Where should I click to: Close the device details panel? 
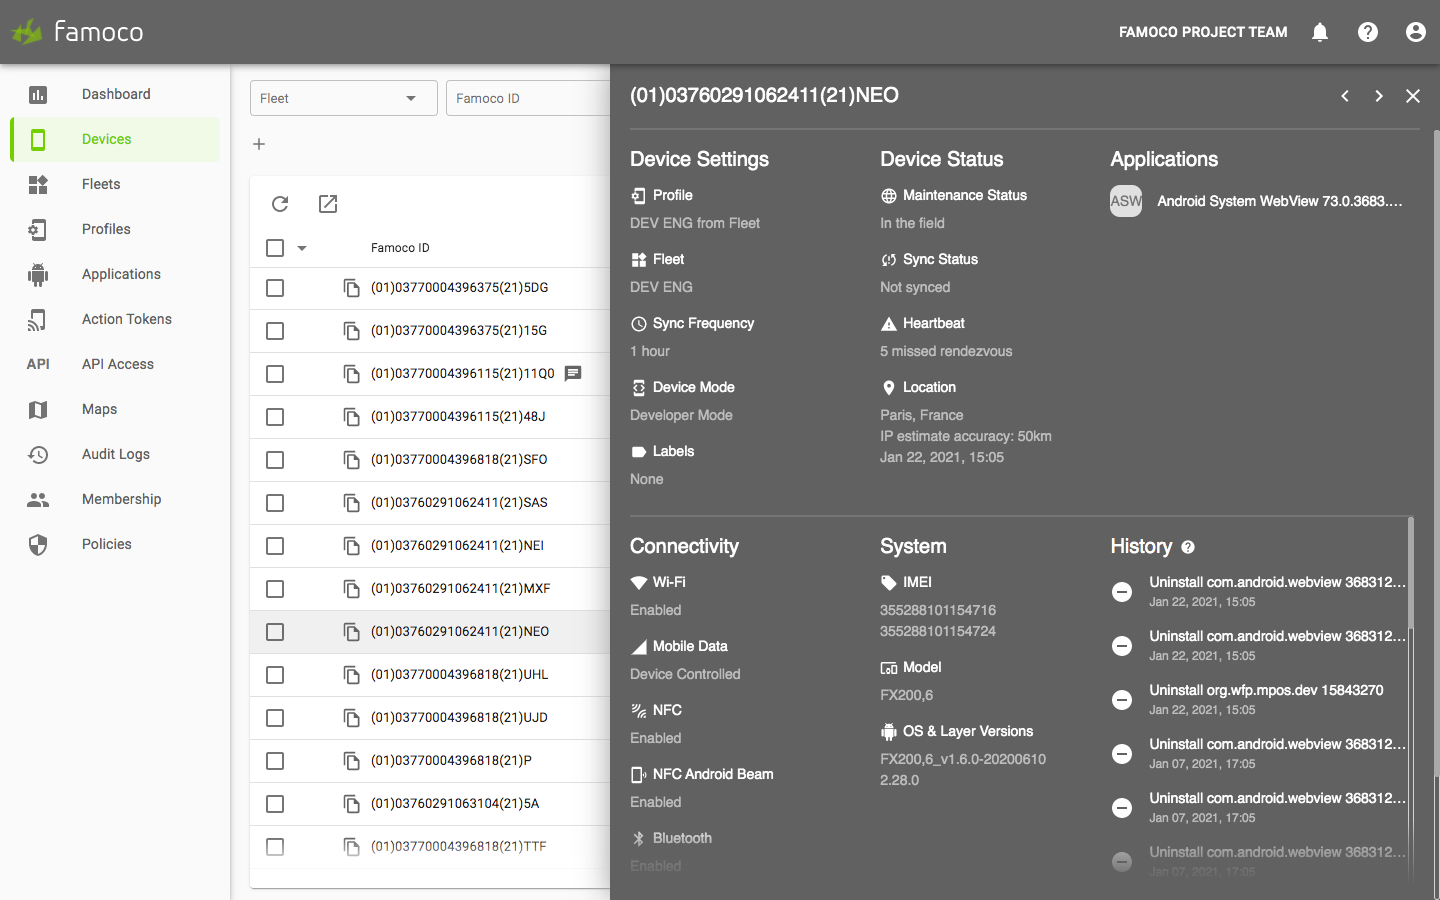(1413, 96)
